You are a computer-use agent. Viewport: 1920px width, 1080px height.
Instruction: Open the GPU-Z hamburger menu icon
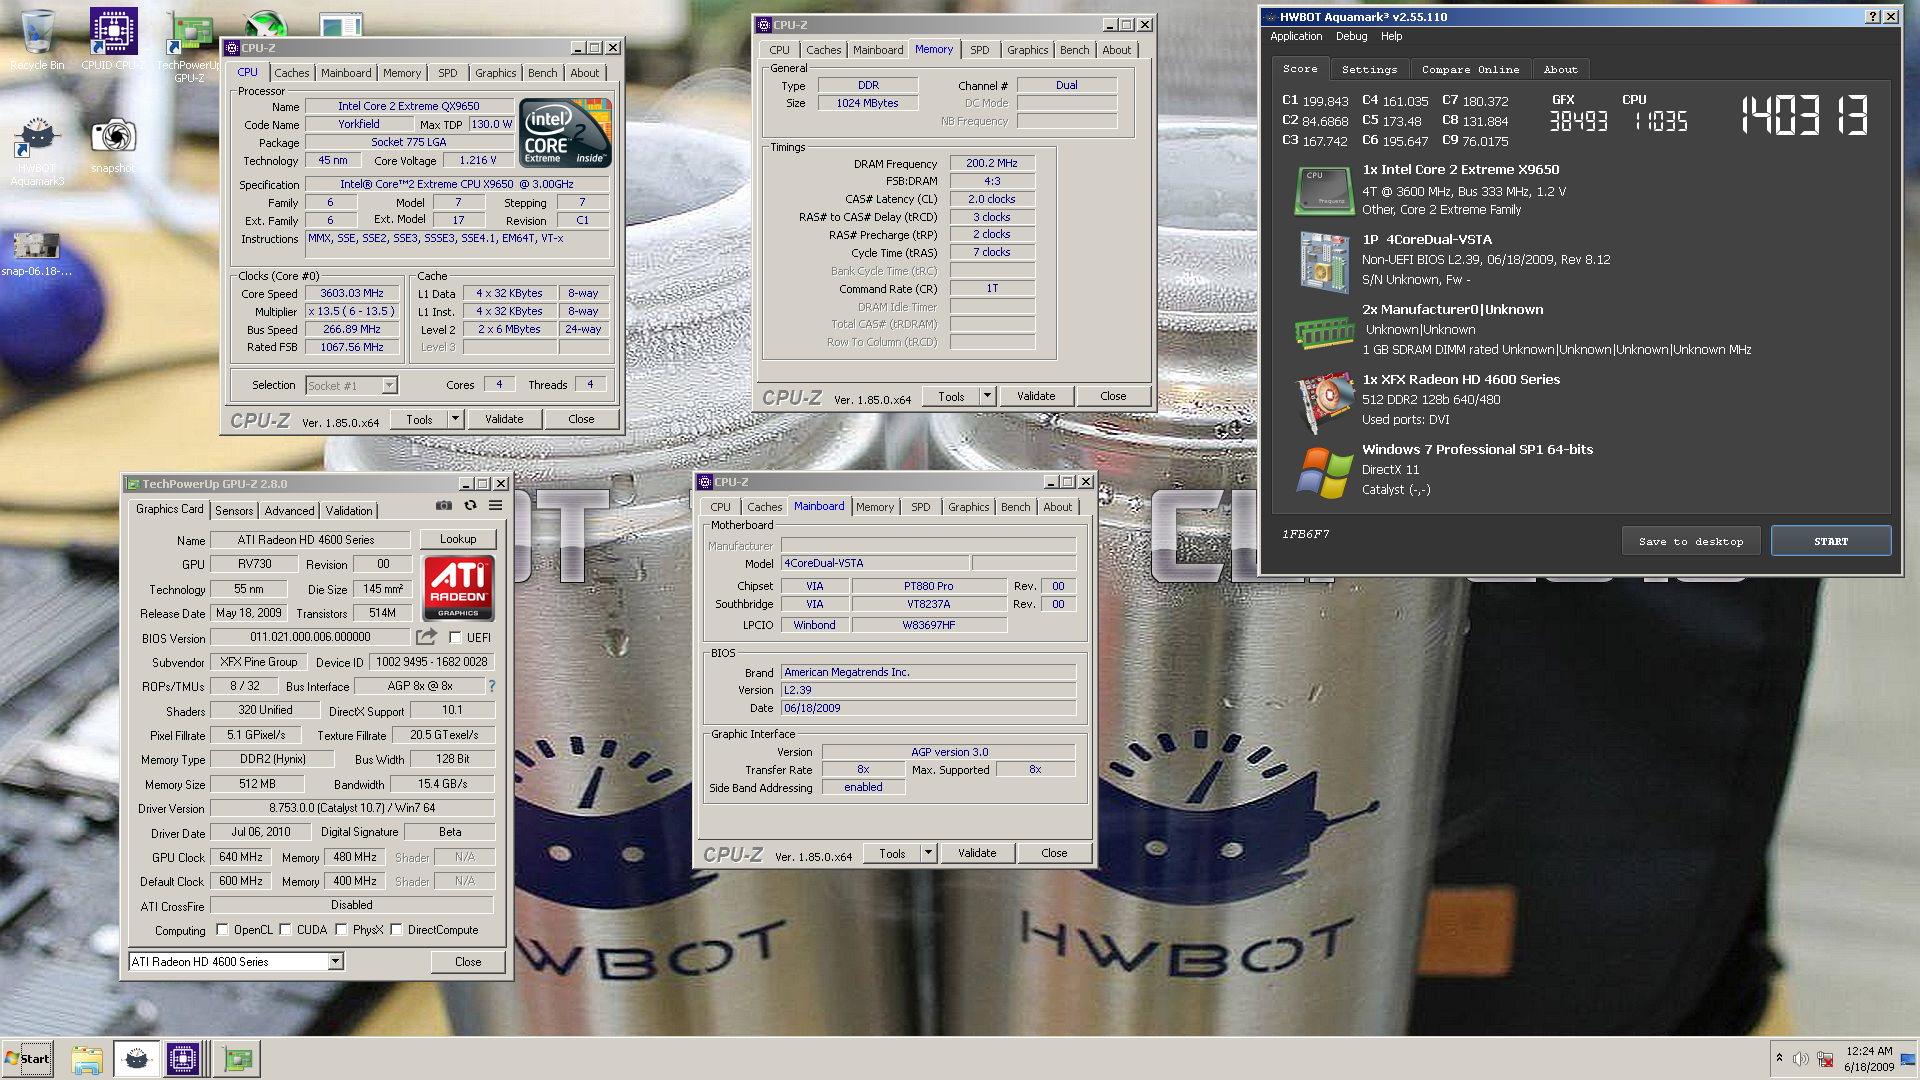[496, 506]
